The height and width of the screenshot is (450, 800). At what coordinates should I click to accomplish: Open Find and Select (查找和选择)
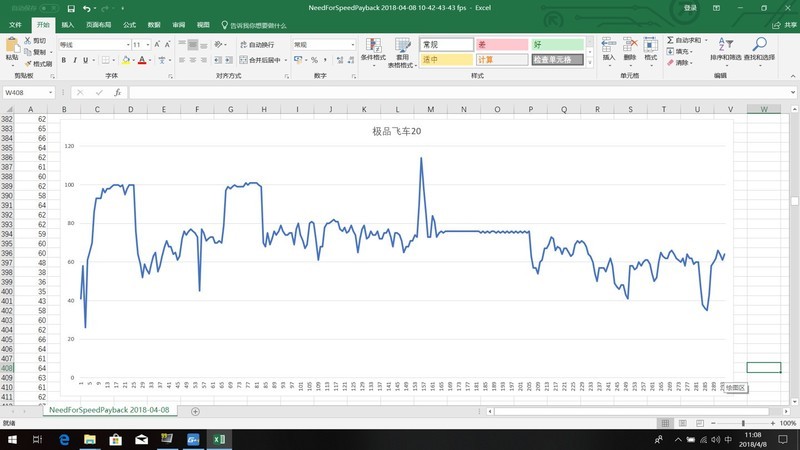click(759, 49)
